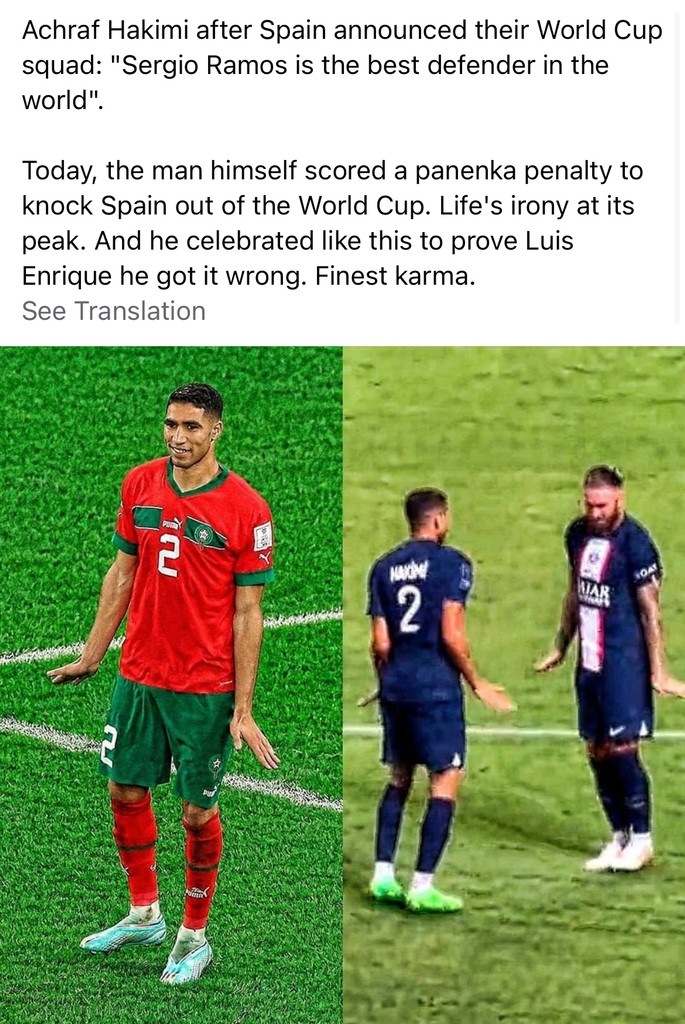Click the World Cup badge on red jersey

[263, 536]
